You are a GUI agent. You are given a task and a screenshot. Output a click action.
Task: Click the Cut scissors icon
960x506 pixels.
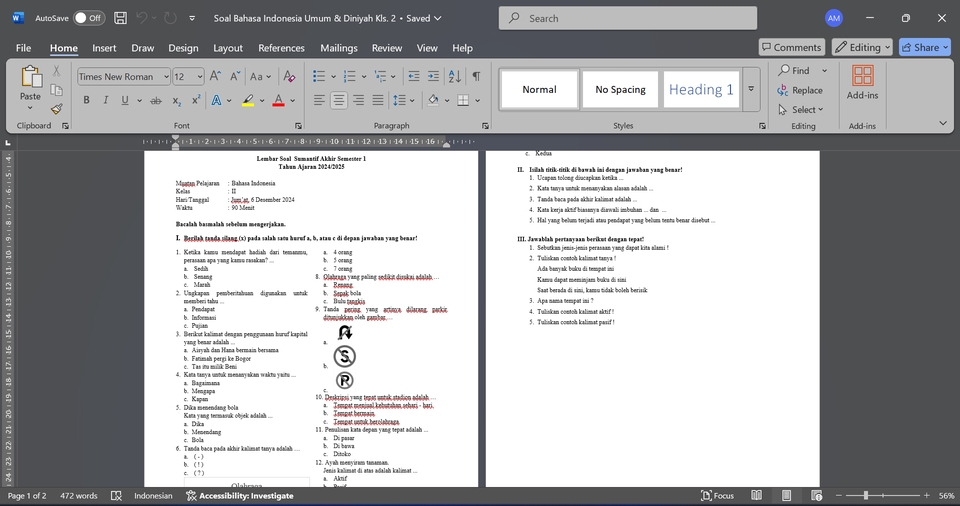[56, 70]
